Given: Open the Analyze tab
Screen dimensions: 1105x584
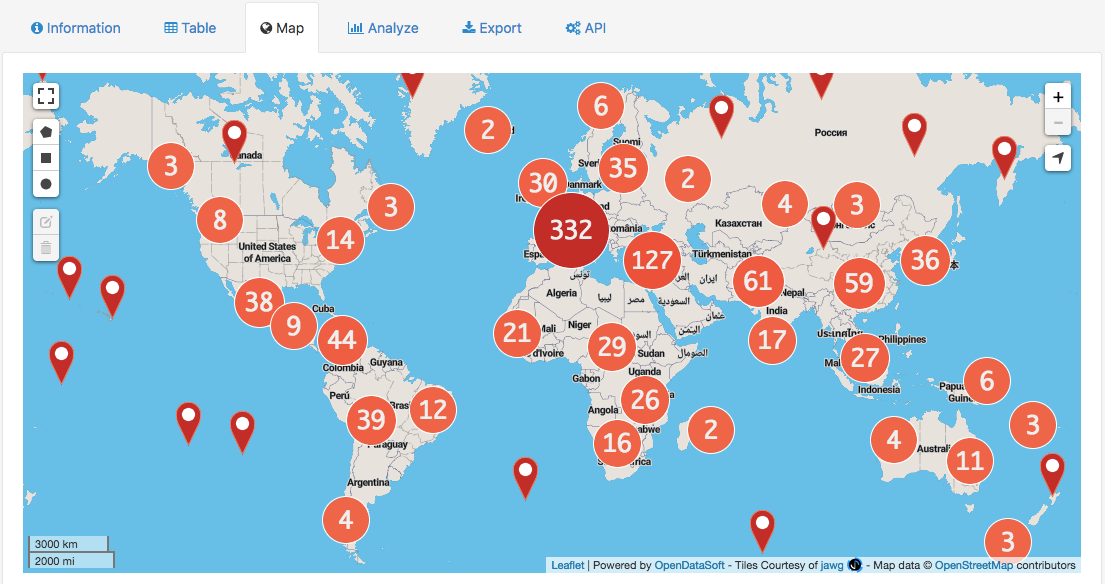Looking at the screenshot, I should click(383, 28).
